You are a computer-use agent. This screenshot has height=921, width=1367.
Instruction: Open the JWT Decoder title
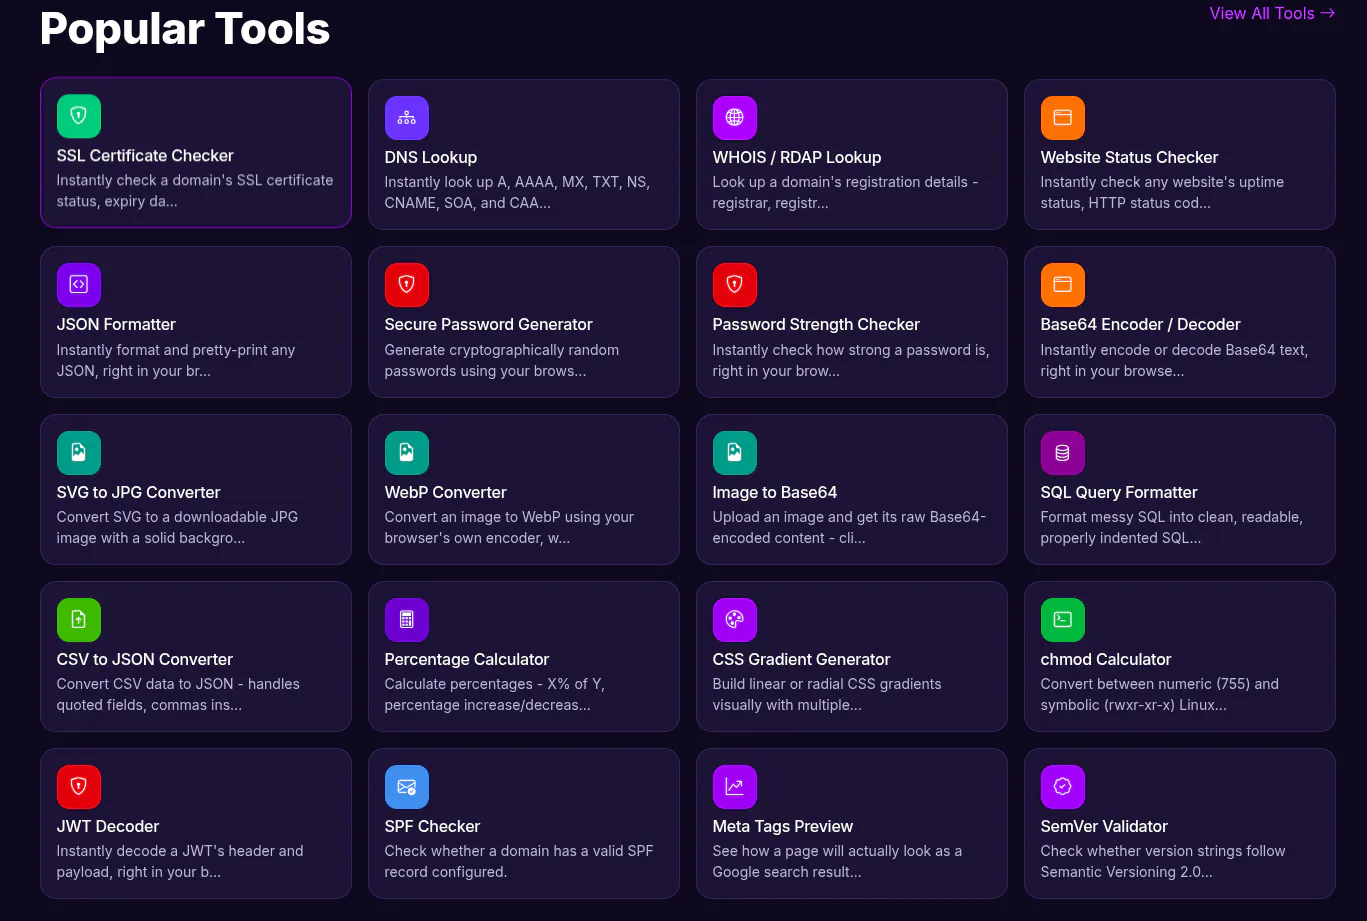point(108,826)
